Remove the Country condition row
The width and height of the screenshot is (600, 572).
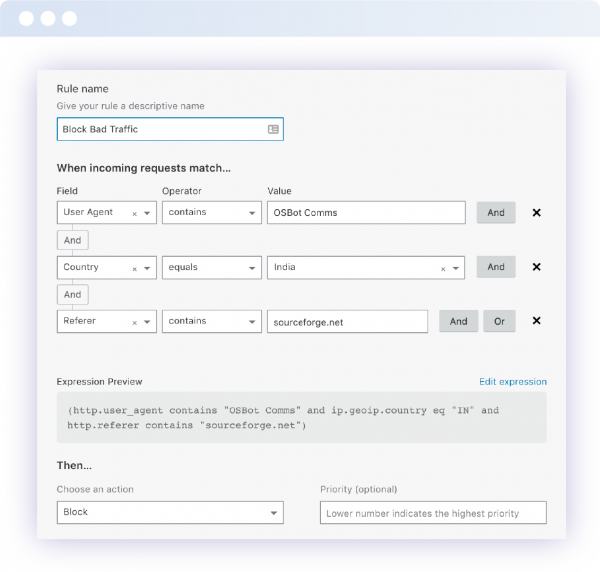[536, 267]
